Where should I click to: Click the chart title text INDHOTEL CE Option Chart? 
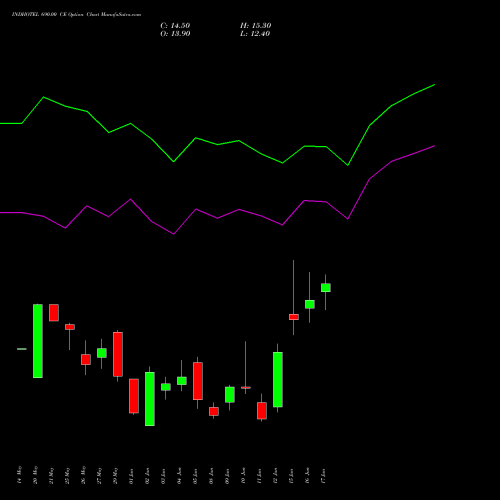click(76, 15)
